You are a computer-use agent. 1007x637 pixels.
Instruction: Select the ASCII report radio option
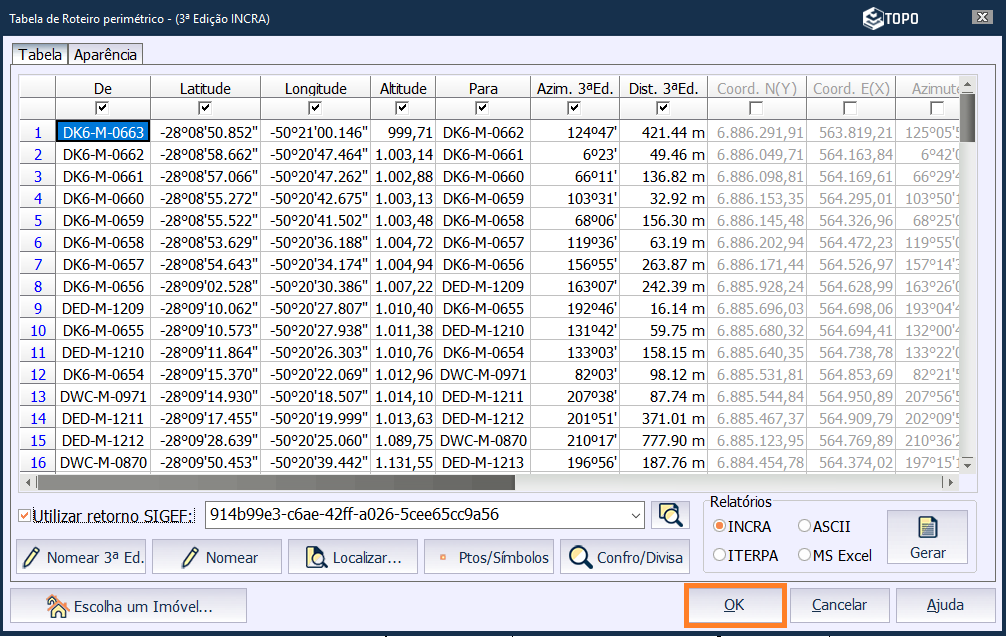[x=805, y=526]
